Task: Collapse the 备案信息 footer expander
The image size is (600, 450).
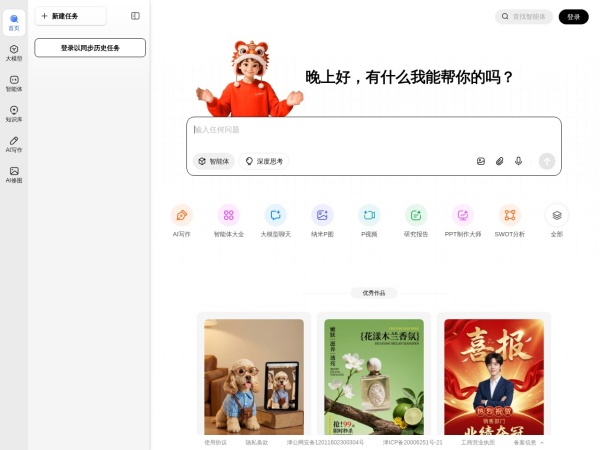Action: [528, 442]
